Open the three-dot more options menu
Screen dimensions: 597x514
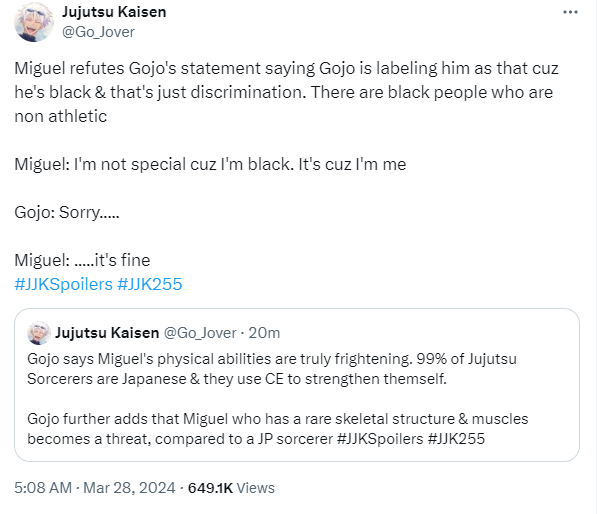click(x=570, y=12)
